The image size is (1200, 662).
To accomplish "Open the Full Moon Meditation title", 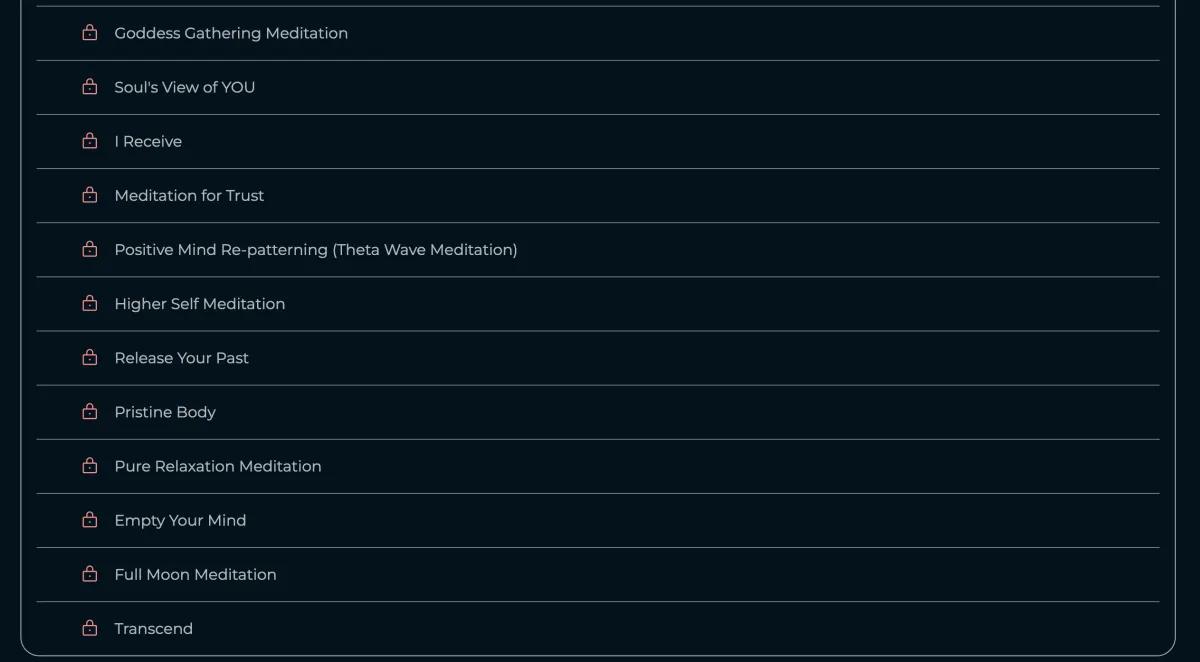I will point(195,574).
